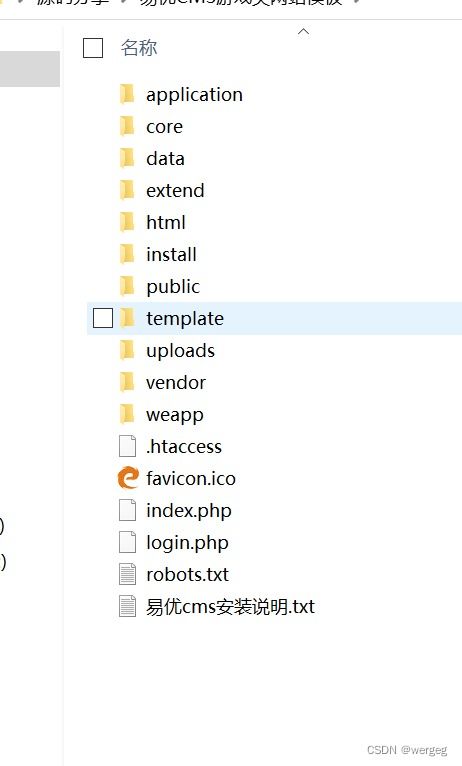The image size is (462, 766).
Task: Click the 名称 column header
Action: 139,48
